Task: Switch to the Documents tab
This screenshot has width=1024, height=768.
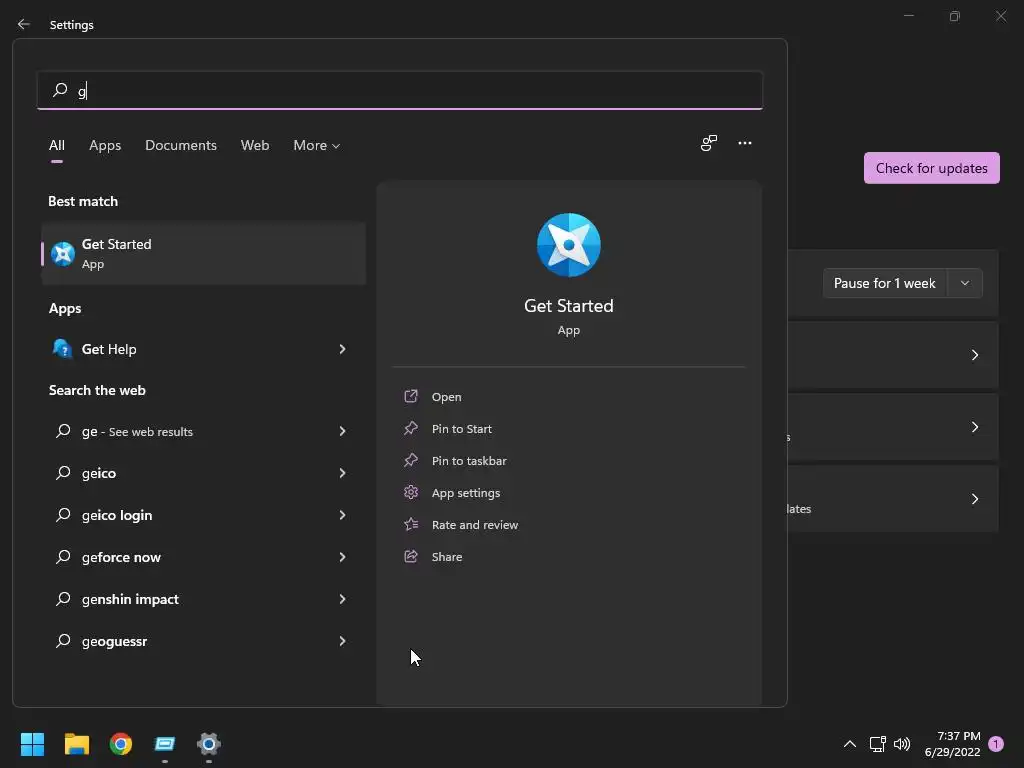Action: (x=181, y=145)
